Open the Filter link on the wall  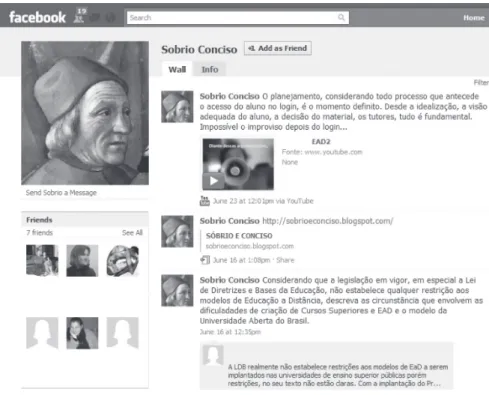click(481, 82)
